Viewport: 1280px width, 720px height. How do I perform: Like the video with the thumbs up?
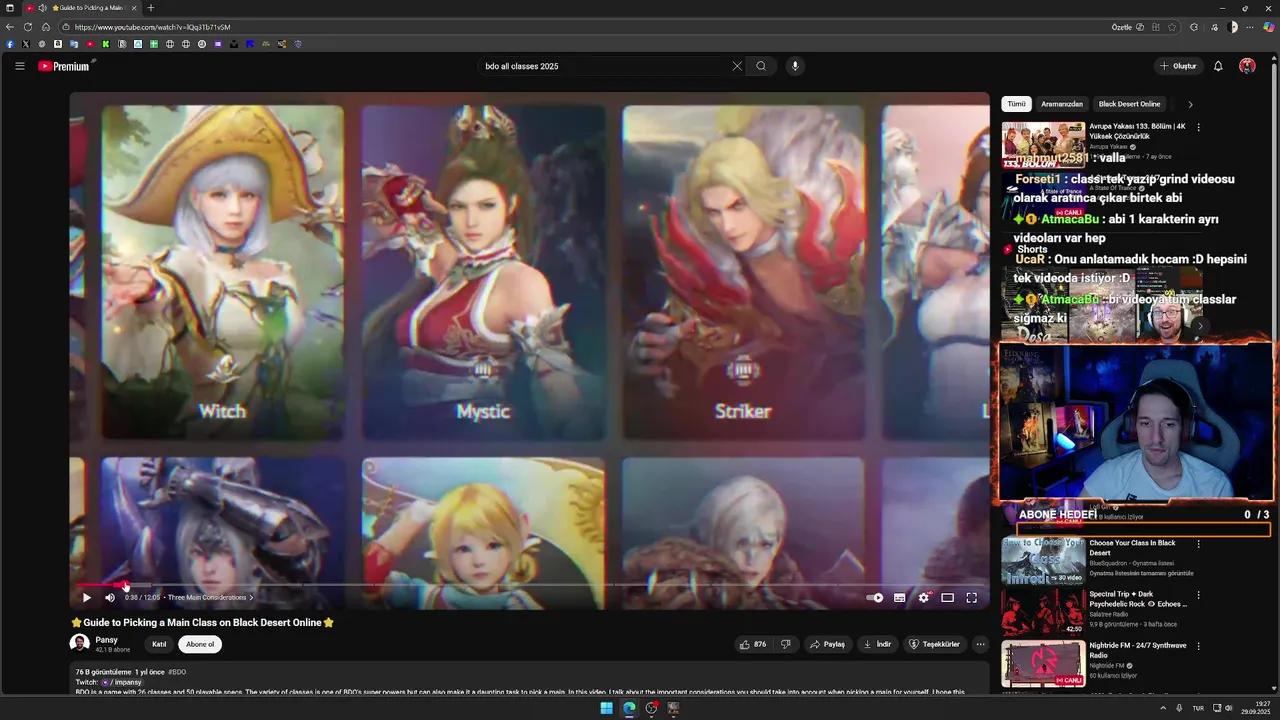pyautogui.click(x=752, y=645)
